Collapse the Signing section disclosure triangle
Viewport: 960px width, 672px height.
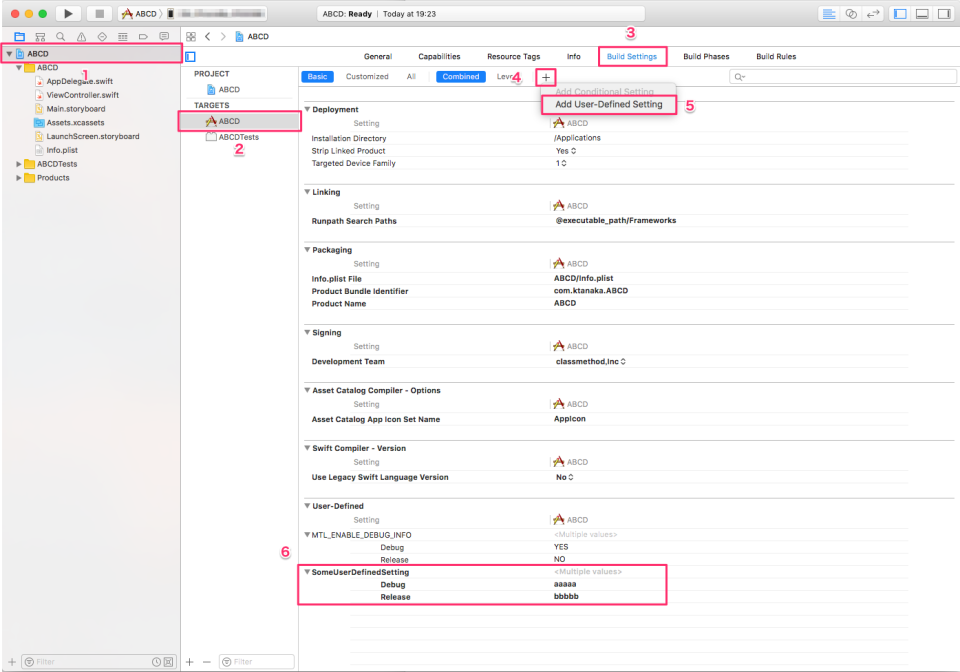[x=309, y=331]
